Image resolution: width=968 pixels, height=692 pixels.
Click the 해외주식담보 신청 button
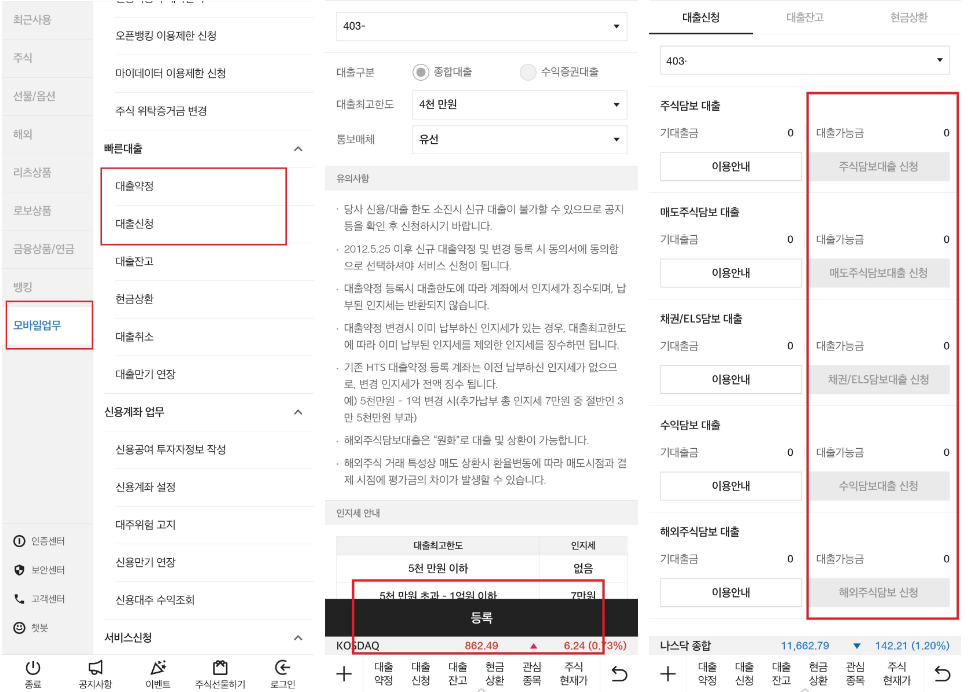878,593
